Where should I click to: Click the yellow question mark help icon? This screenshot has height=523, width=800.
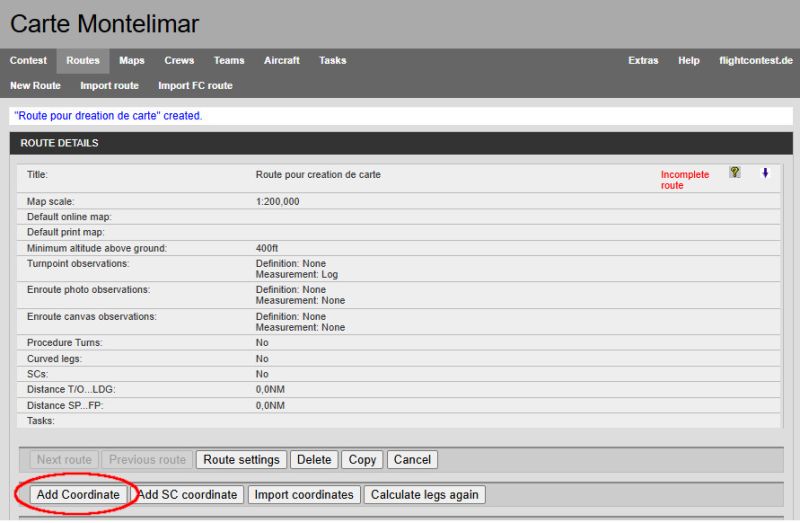pos(735,173)
